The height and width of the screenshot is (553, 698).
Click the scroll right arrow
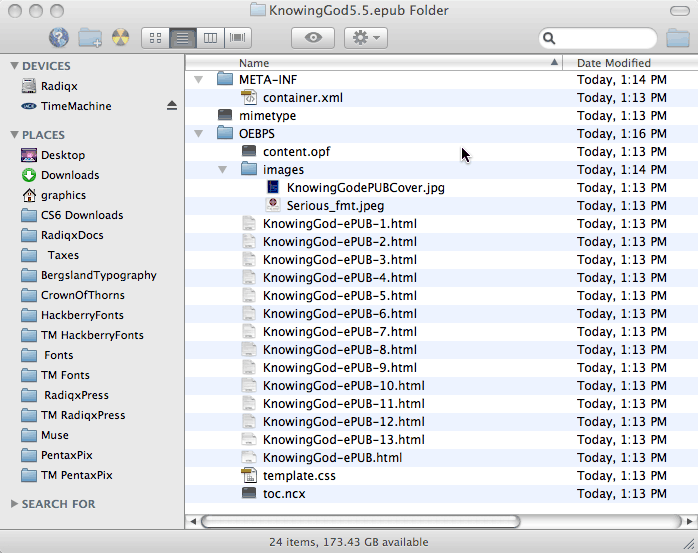pyautogui.click(x=690, y=521)
